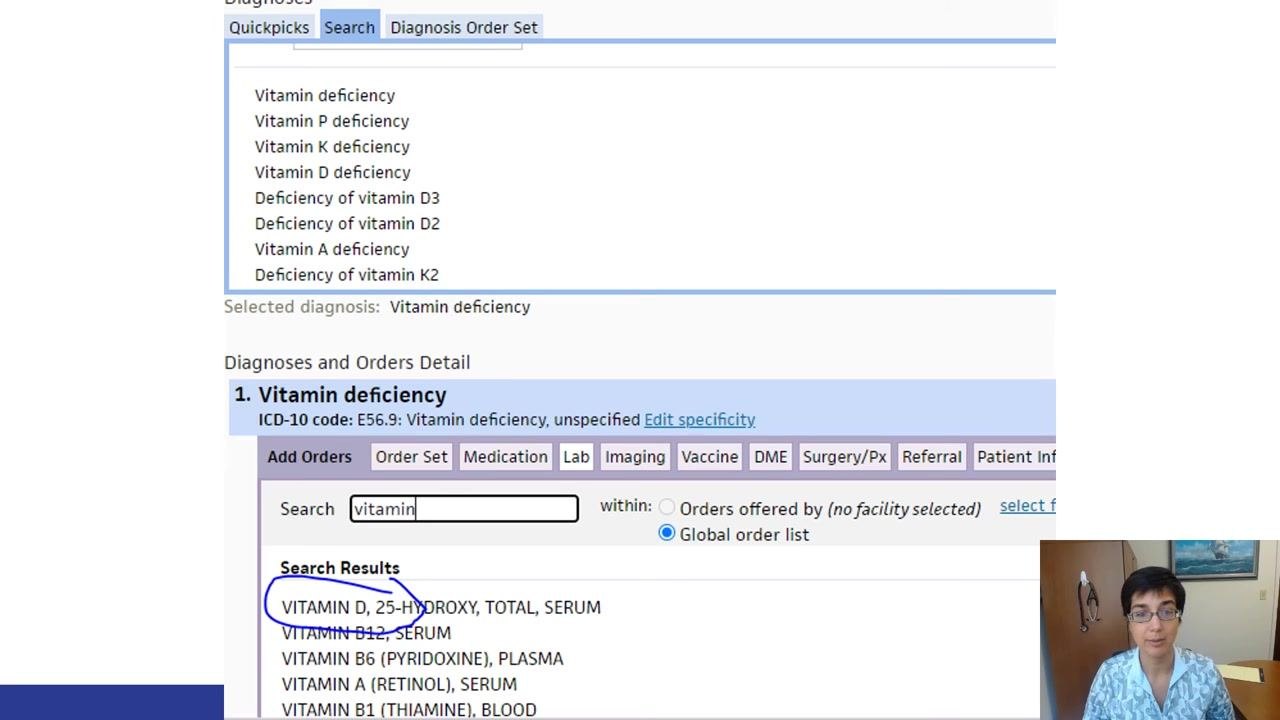Pick 'Deficiency of vitamin K2'
This screenshot has width=1280, height=720.
pos(346,275)
